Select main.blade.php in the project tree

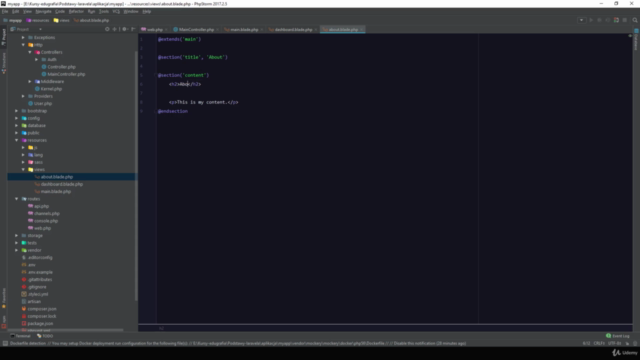point(53,191)
